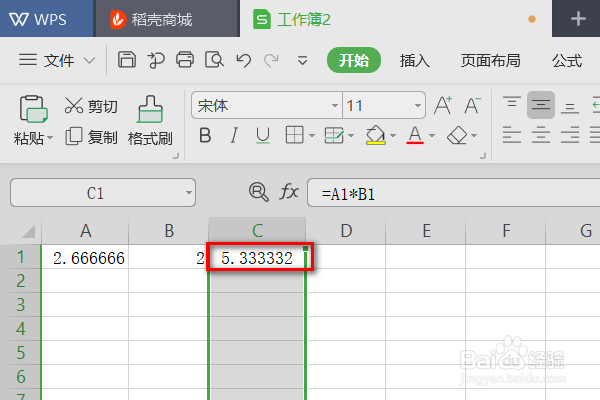Apply the cell borders icon
Viewport: 600px width, 400px height.
tap(294, 135)
